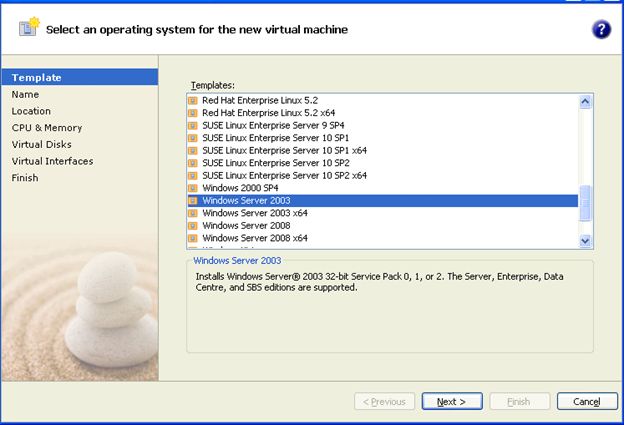Image resolution: width=625 pixels, height=425 pixels.
Task: Open the Virtual Interfaces step
Action: point(52,161)
